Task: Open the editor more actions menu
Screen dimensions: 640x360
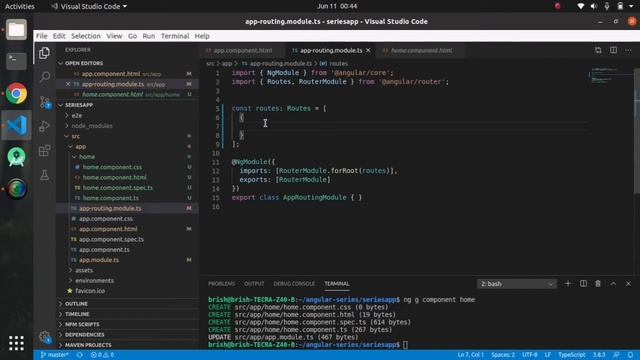Action: pos(628,50)
